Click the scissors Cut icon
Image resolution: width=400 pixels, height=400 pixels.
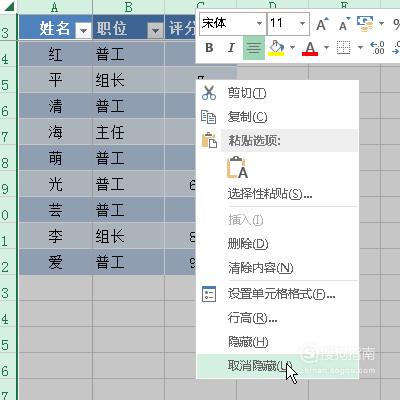209,93
